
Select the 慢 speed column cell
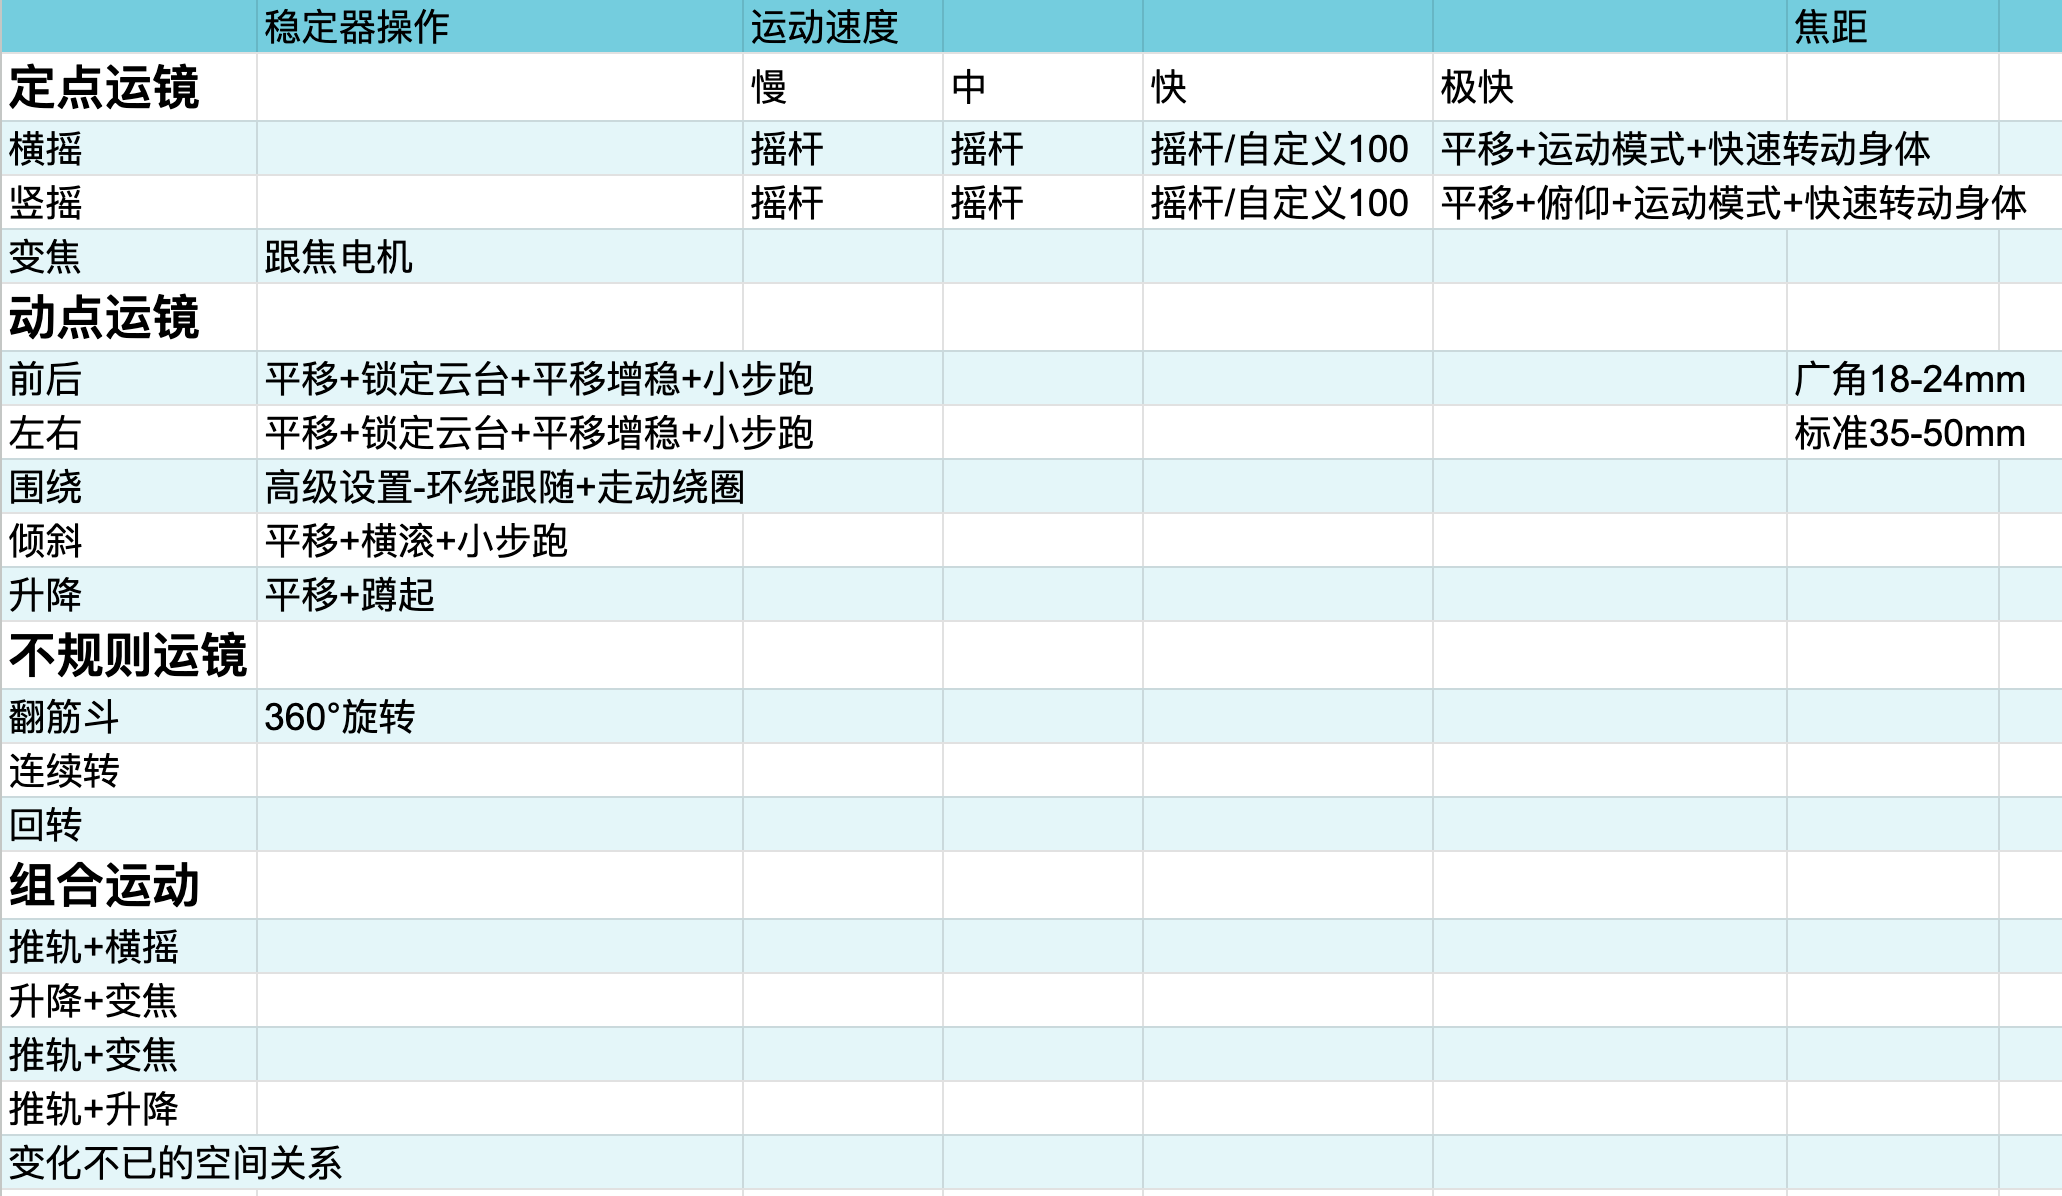coord(842,87)
